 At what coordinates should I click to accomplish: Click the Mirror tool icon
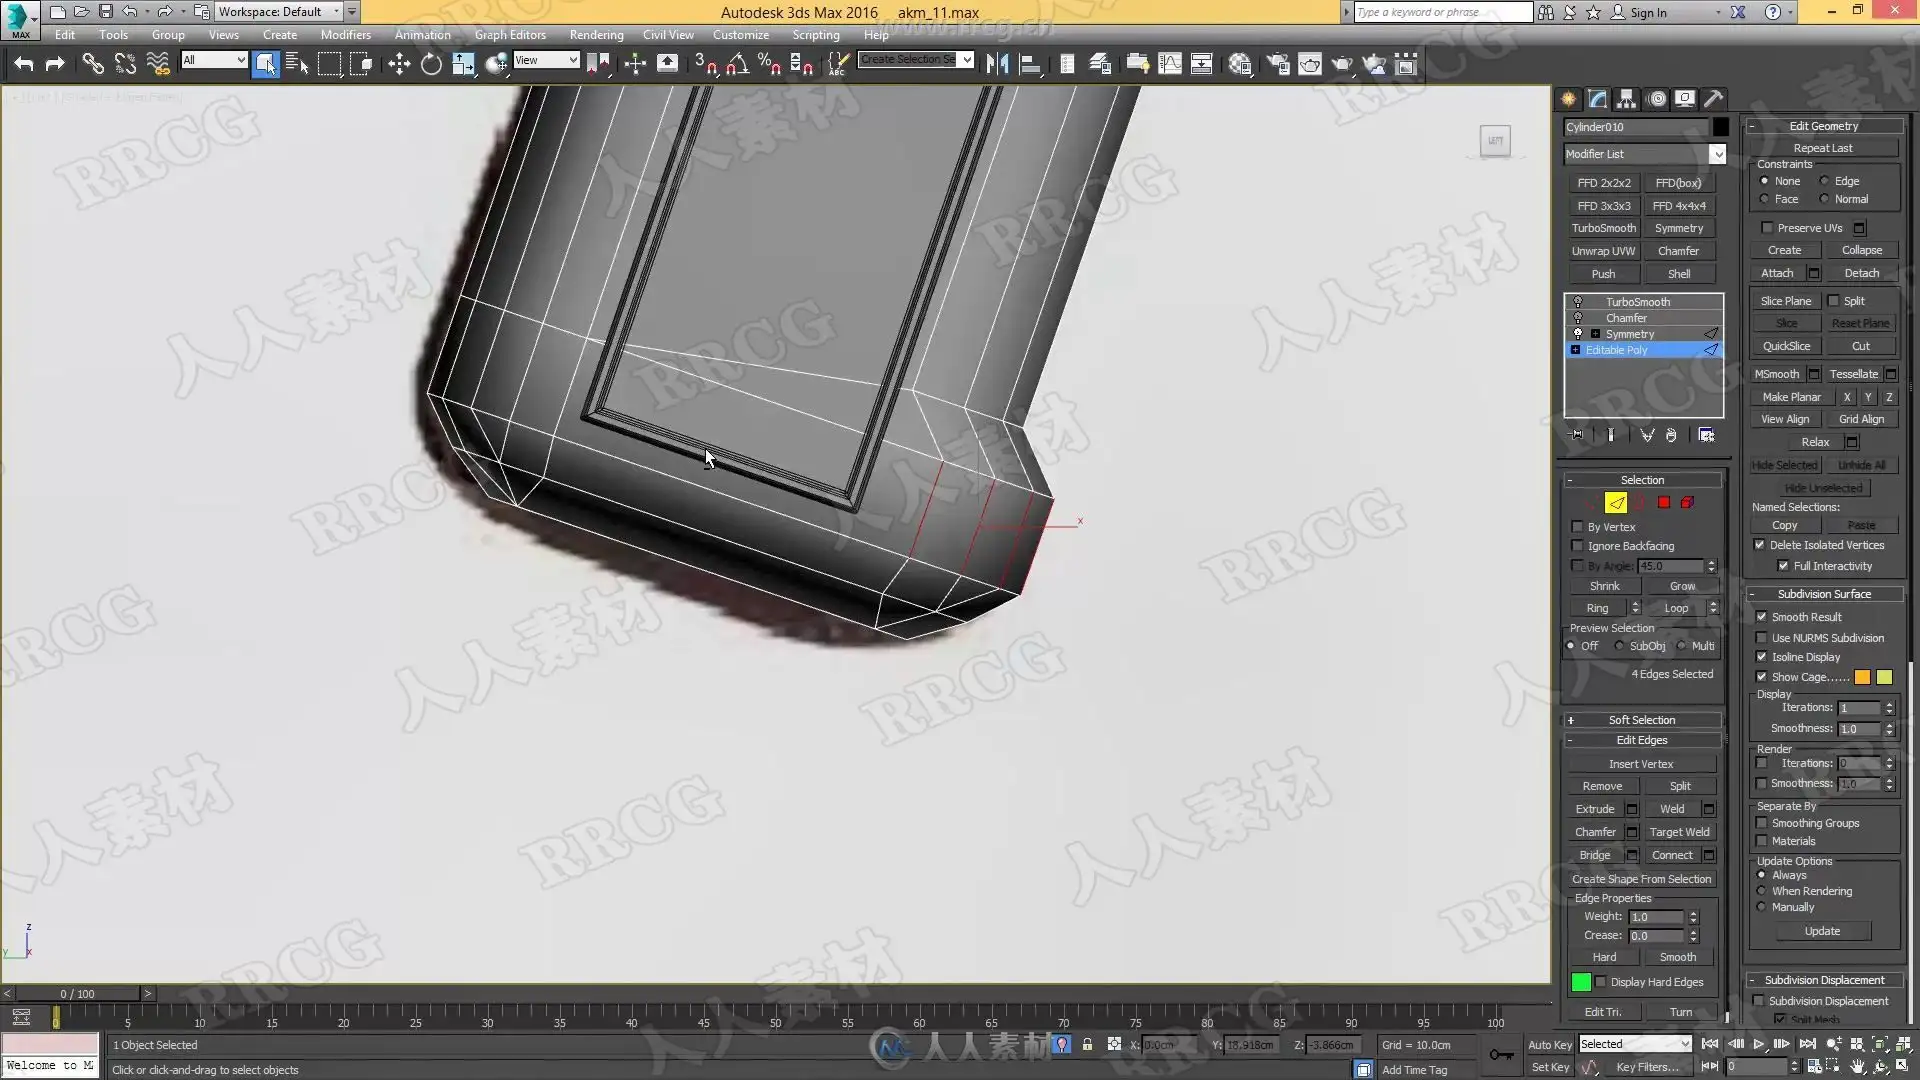point(997,65)
